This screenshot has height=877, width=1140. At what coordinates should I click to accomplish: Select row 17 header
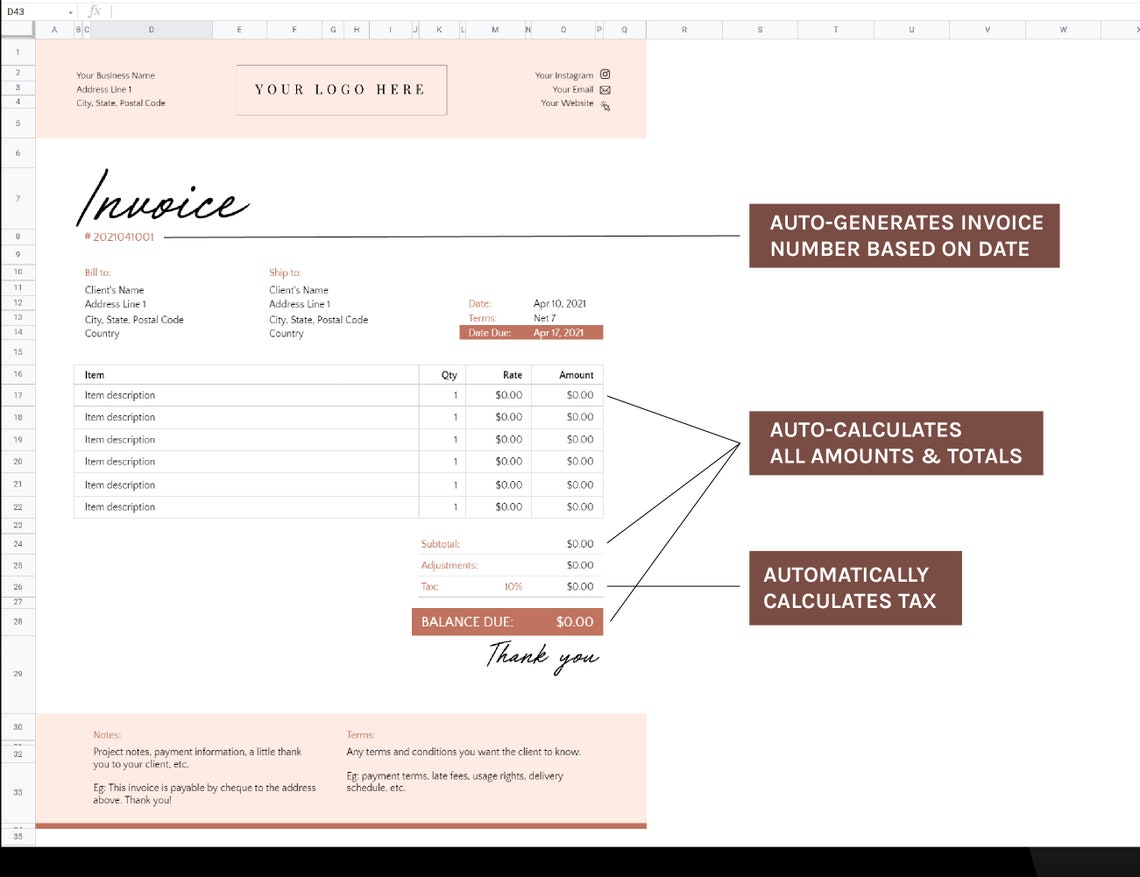tap(17, 395)
